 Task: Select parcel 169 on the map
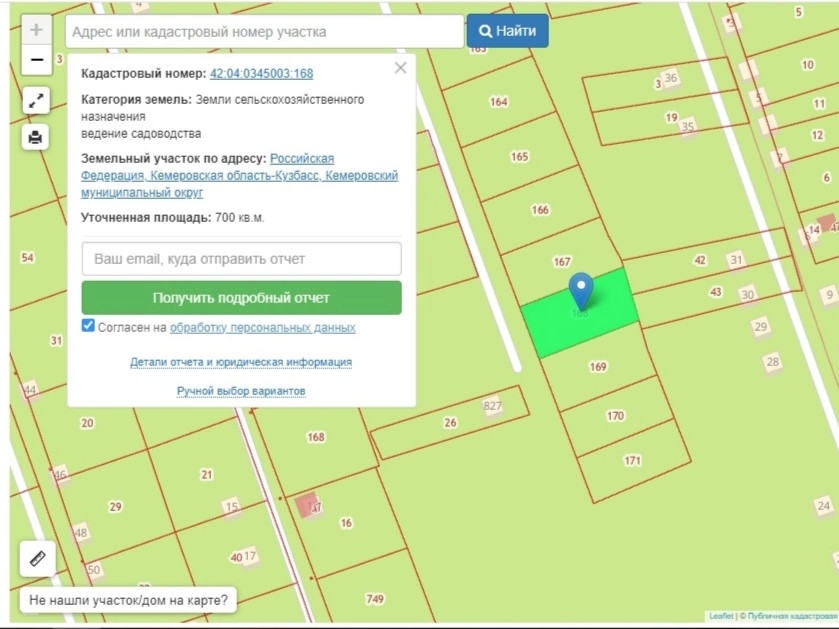[598, 366]
